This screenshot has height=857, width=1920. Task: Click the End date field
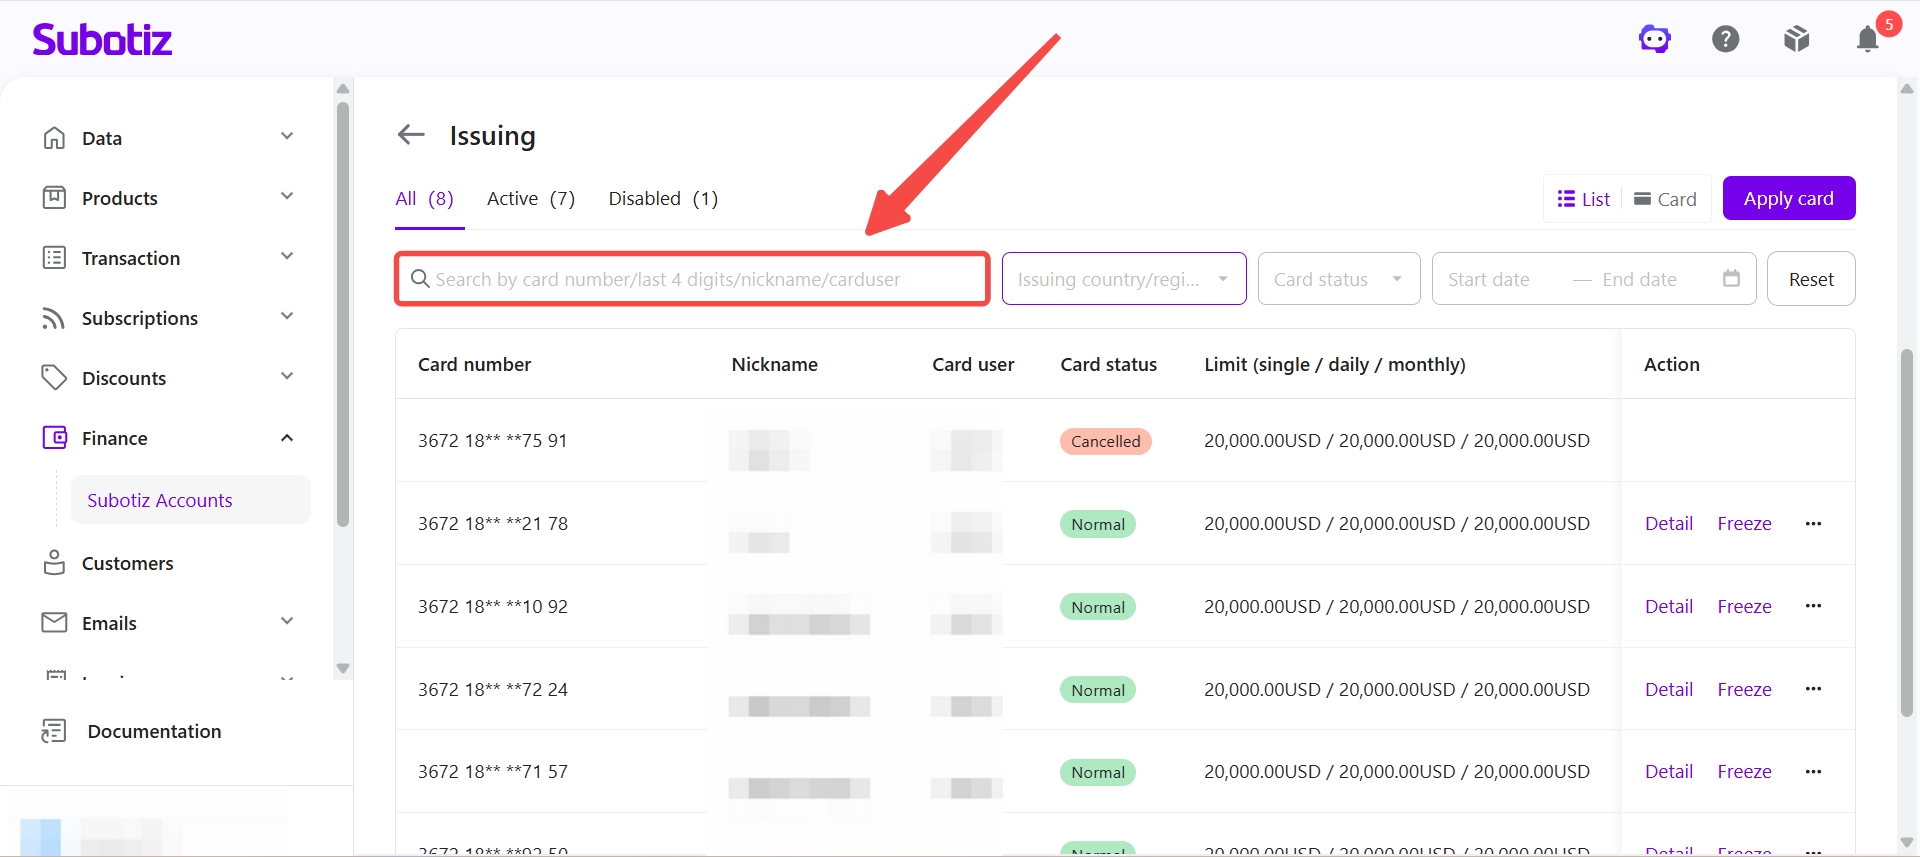point(1639,279)
